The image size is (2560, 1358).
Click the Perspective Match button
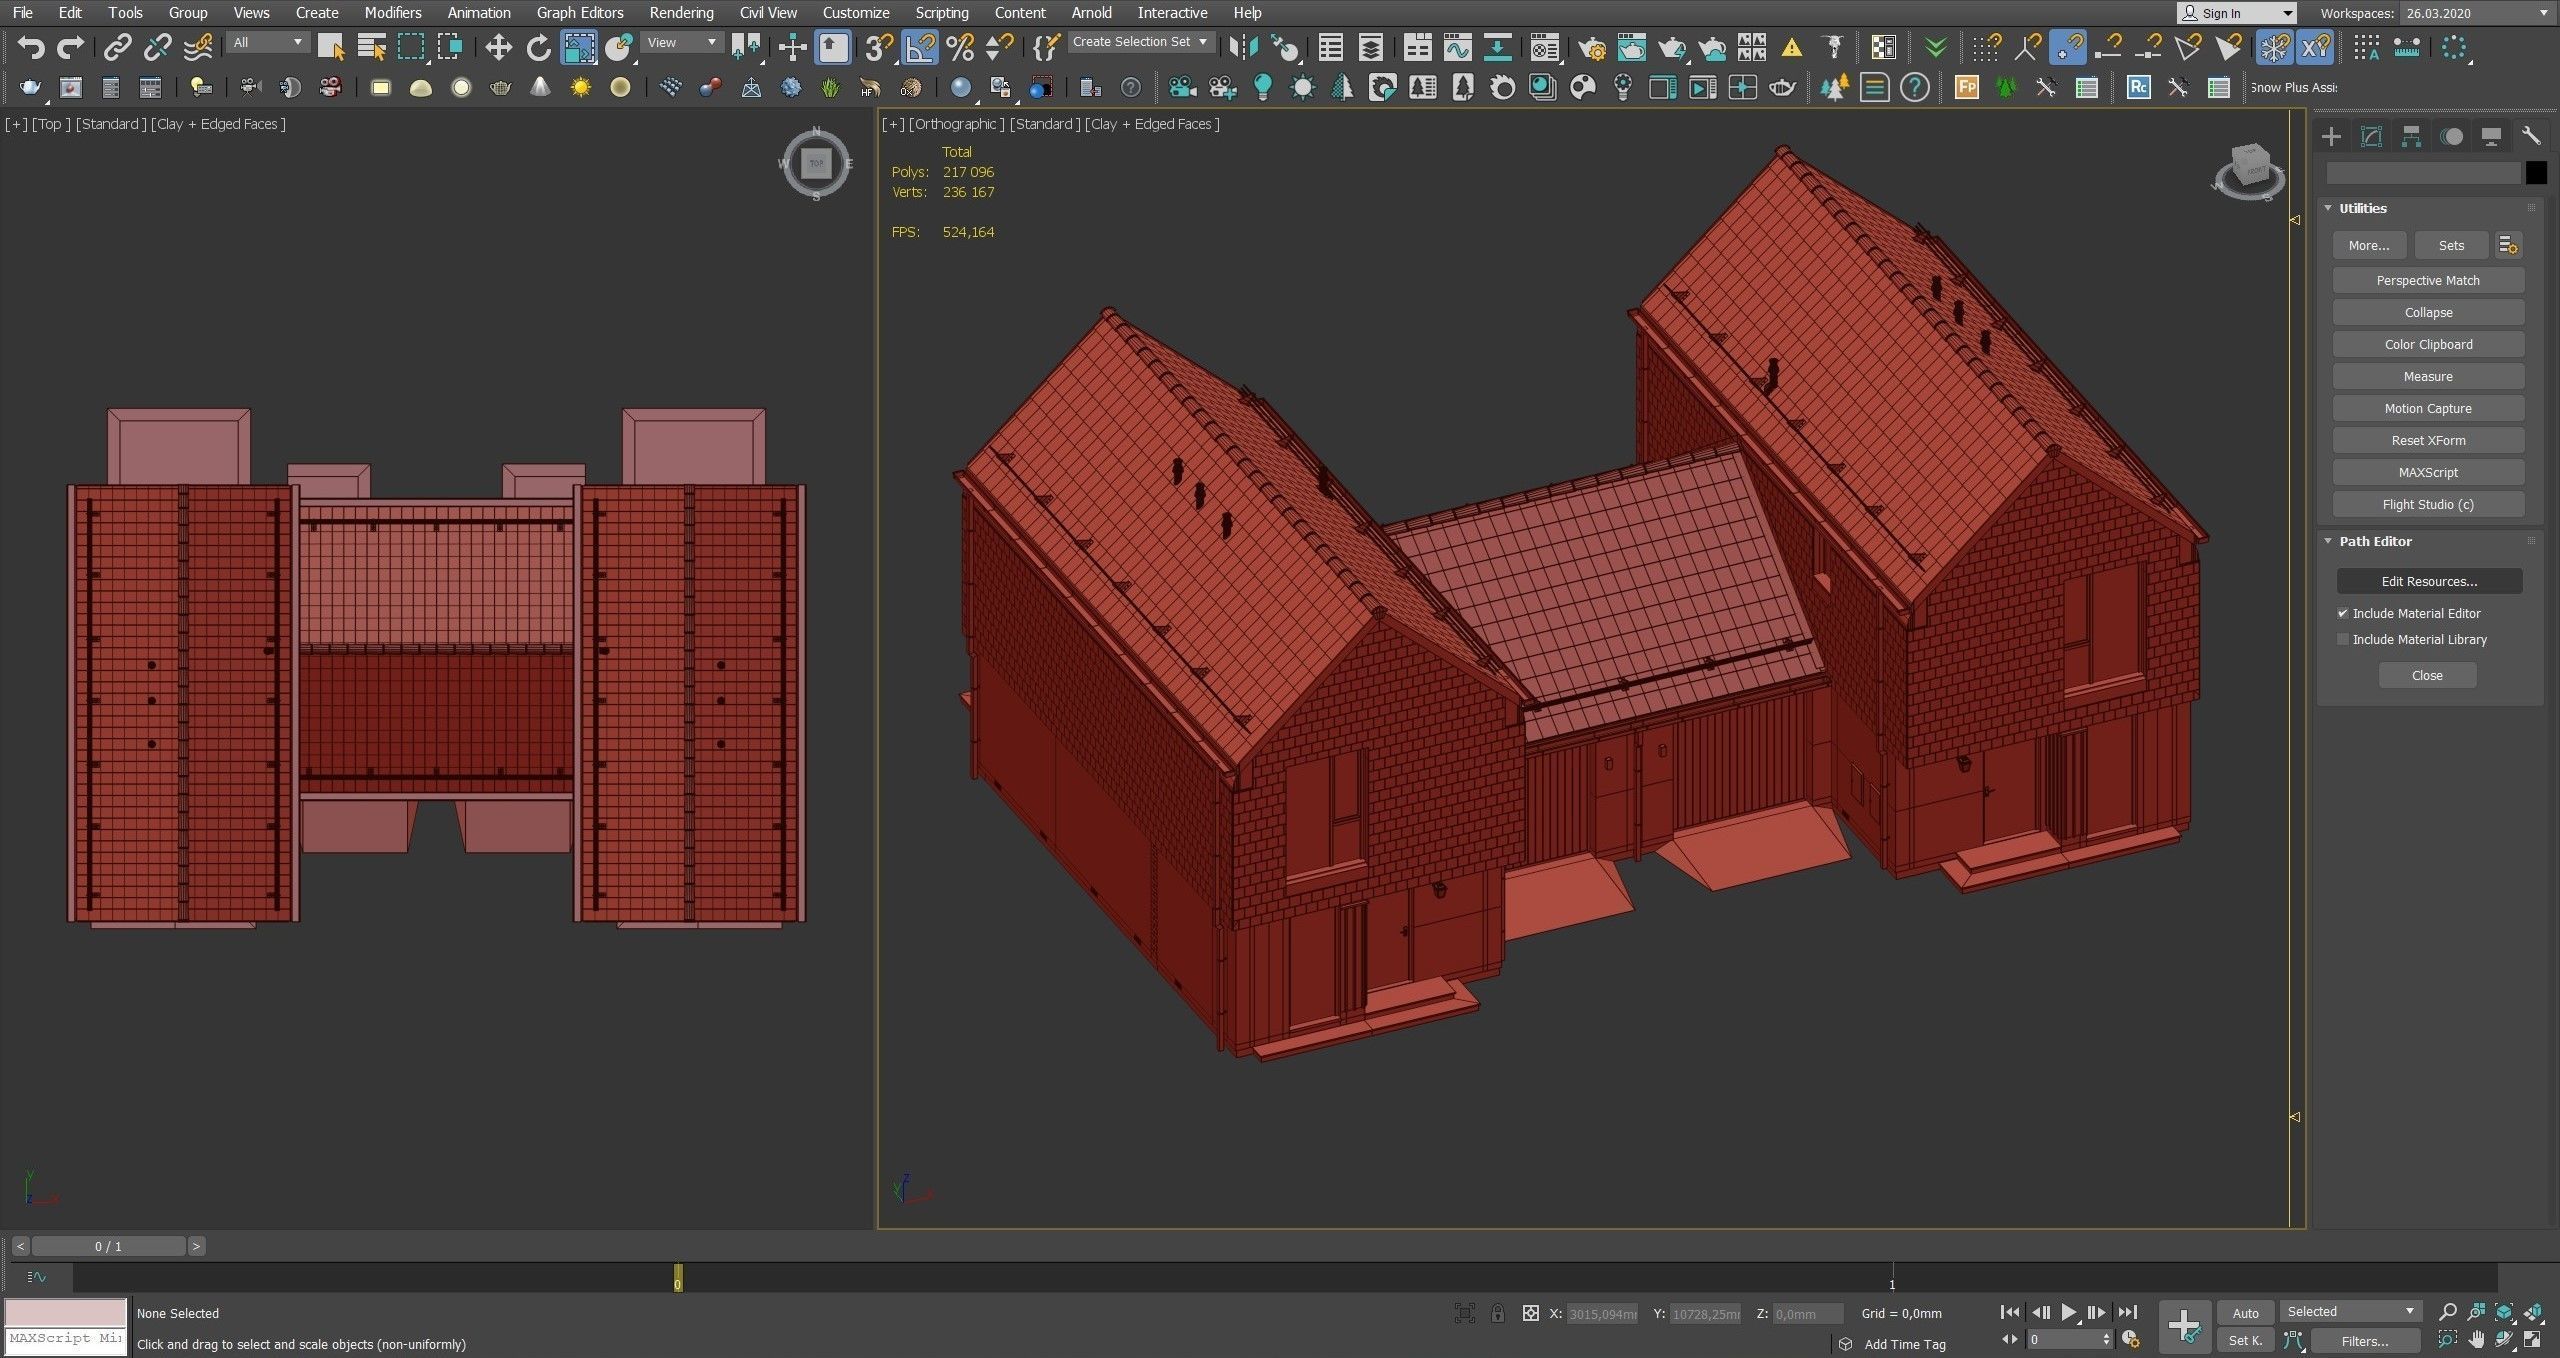point(2428,280)
